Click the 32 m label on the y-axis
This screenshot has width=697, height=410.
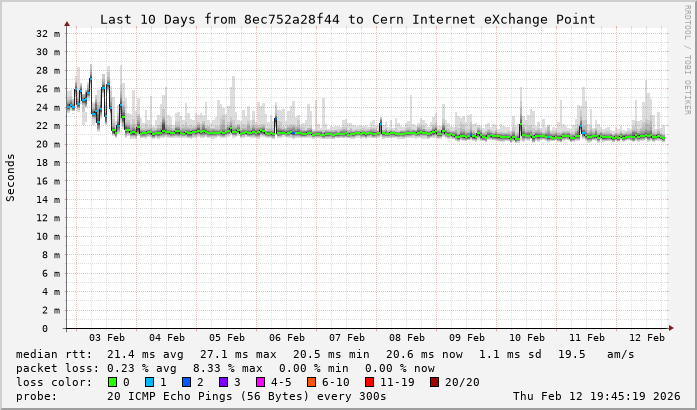[49, 33]
